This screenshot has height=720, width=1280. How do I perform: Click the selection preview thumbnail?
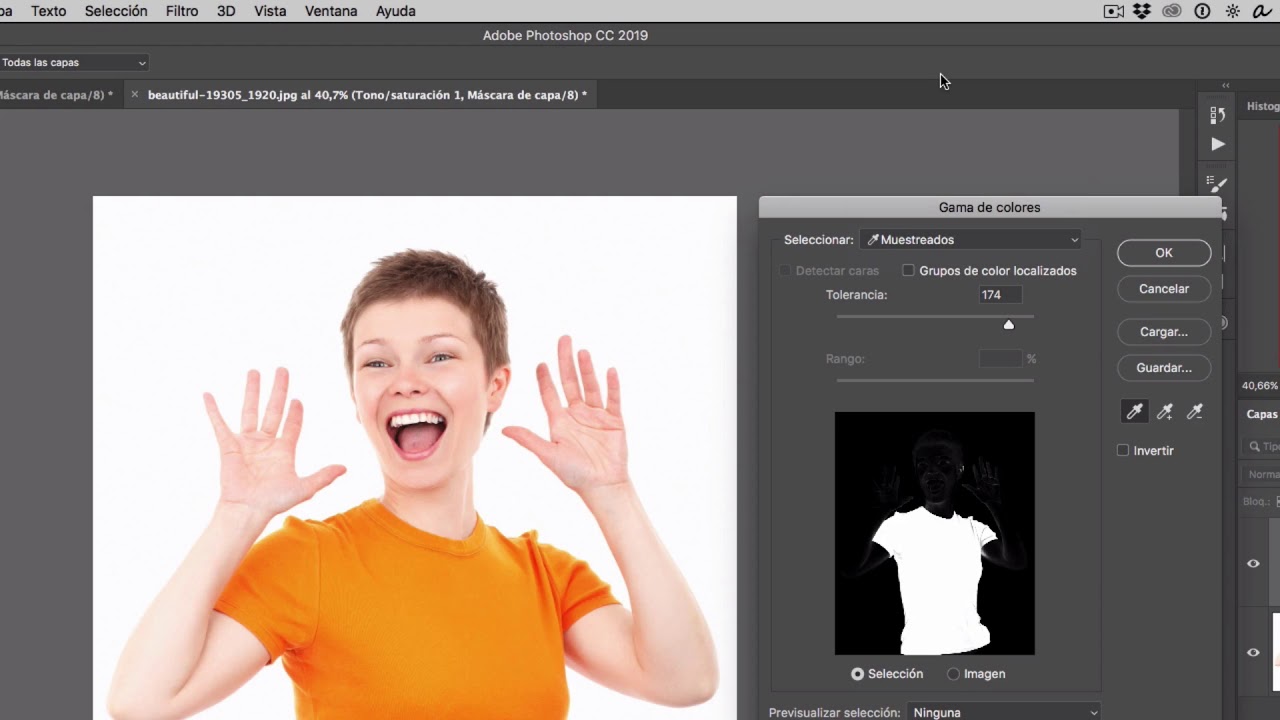pyautogui.click(x=935, y=533)
